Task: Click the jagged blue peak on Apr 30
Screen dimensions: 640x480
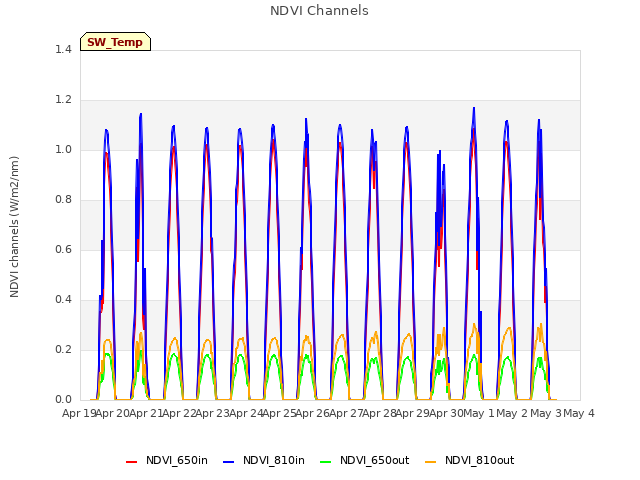Action: (440, 152)
